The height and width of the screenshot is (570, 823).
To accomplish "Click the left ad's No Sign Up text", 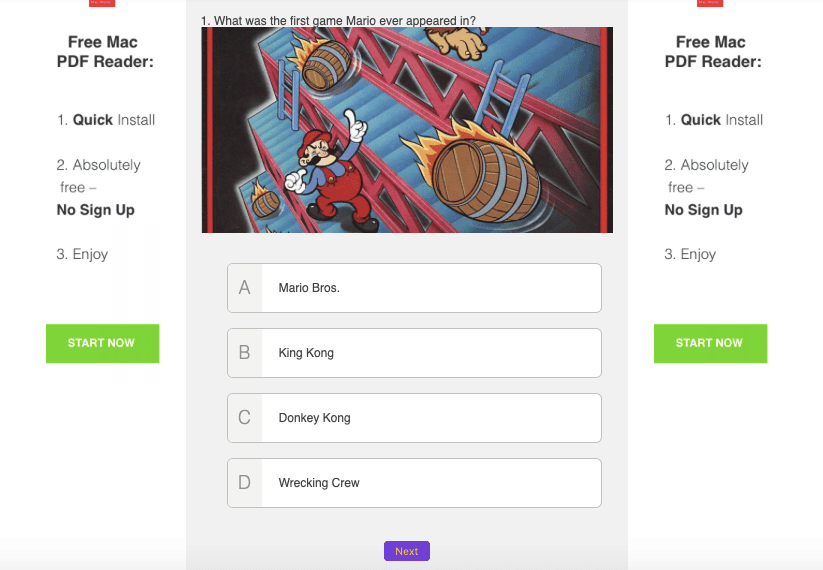I will [x=96, y=210].
